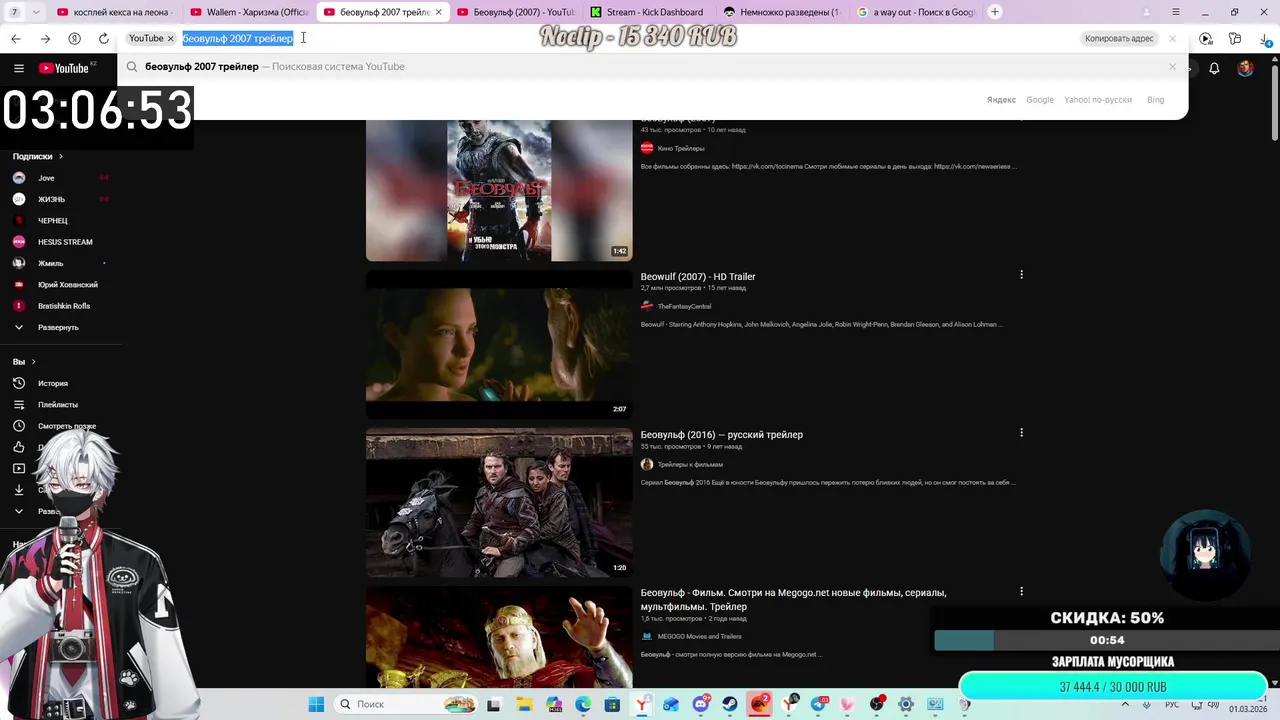The image size is (1280, 720).
Task: Click the Копировать адрес button
Action: tap(1119, 38)
